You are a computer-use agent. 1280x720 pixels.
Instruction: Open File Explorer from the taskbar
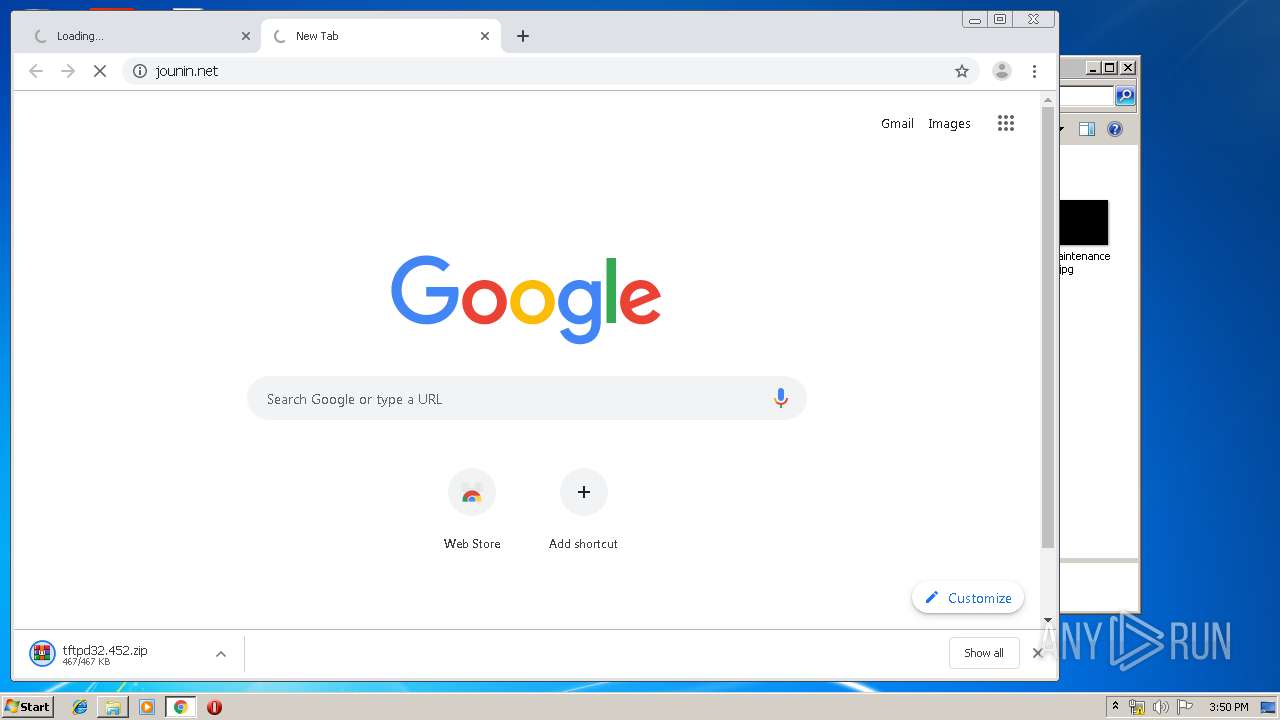[113, 707]
